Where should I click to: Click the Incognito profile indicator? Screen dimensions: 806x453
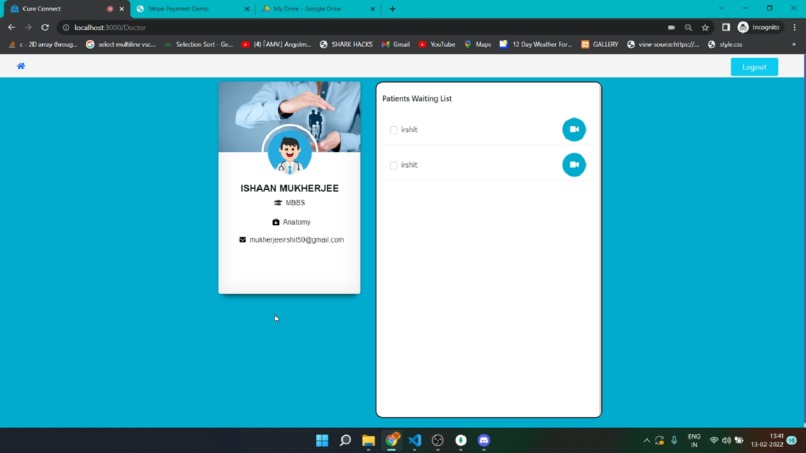759,27
